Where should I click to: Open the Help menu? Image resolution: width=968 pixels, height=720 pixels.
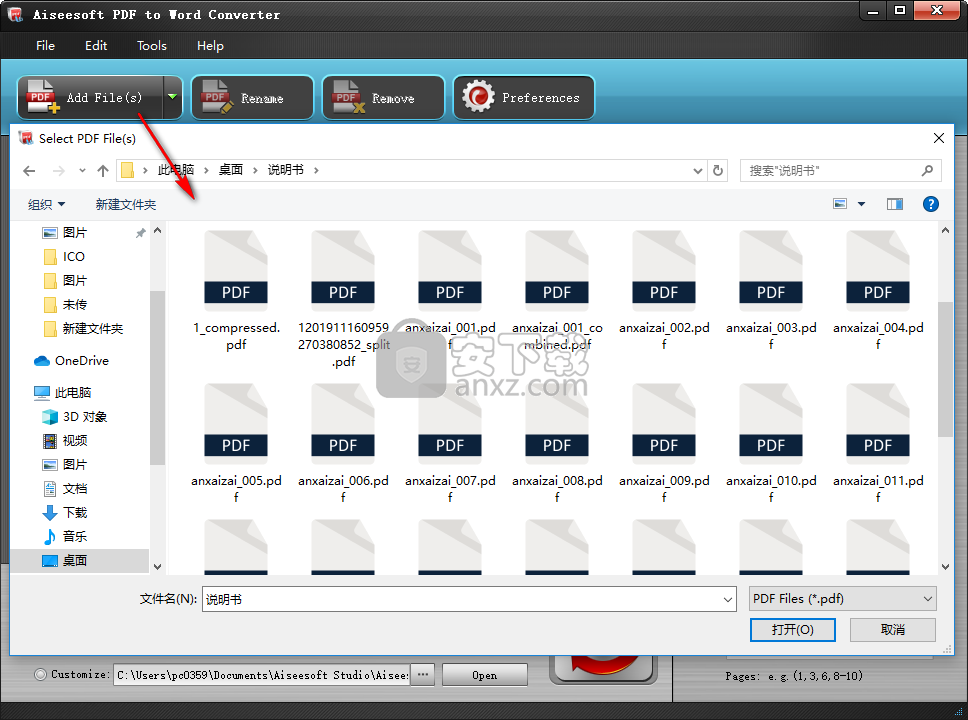[210, 46]
